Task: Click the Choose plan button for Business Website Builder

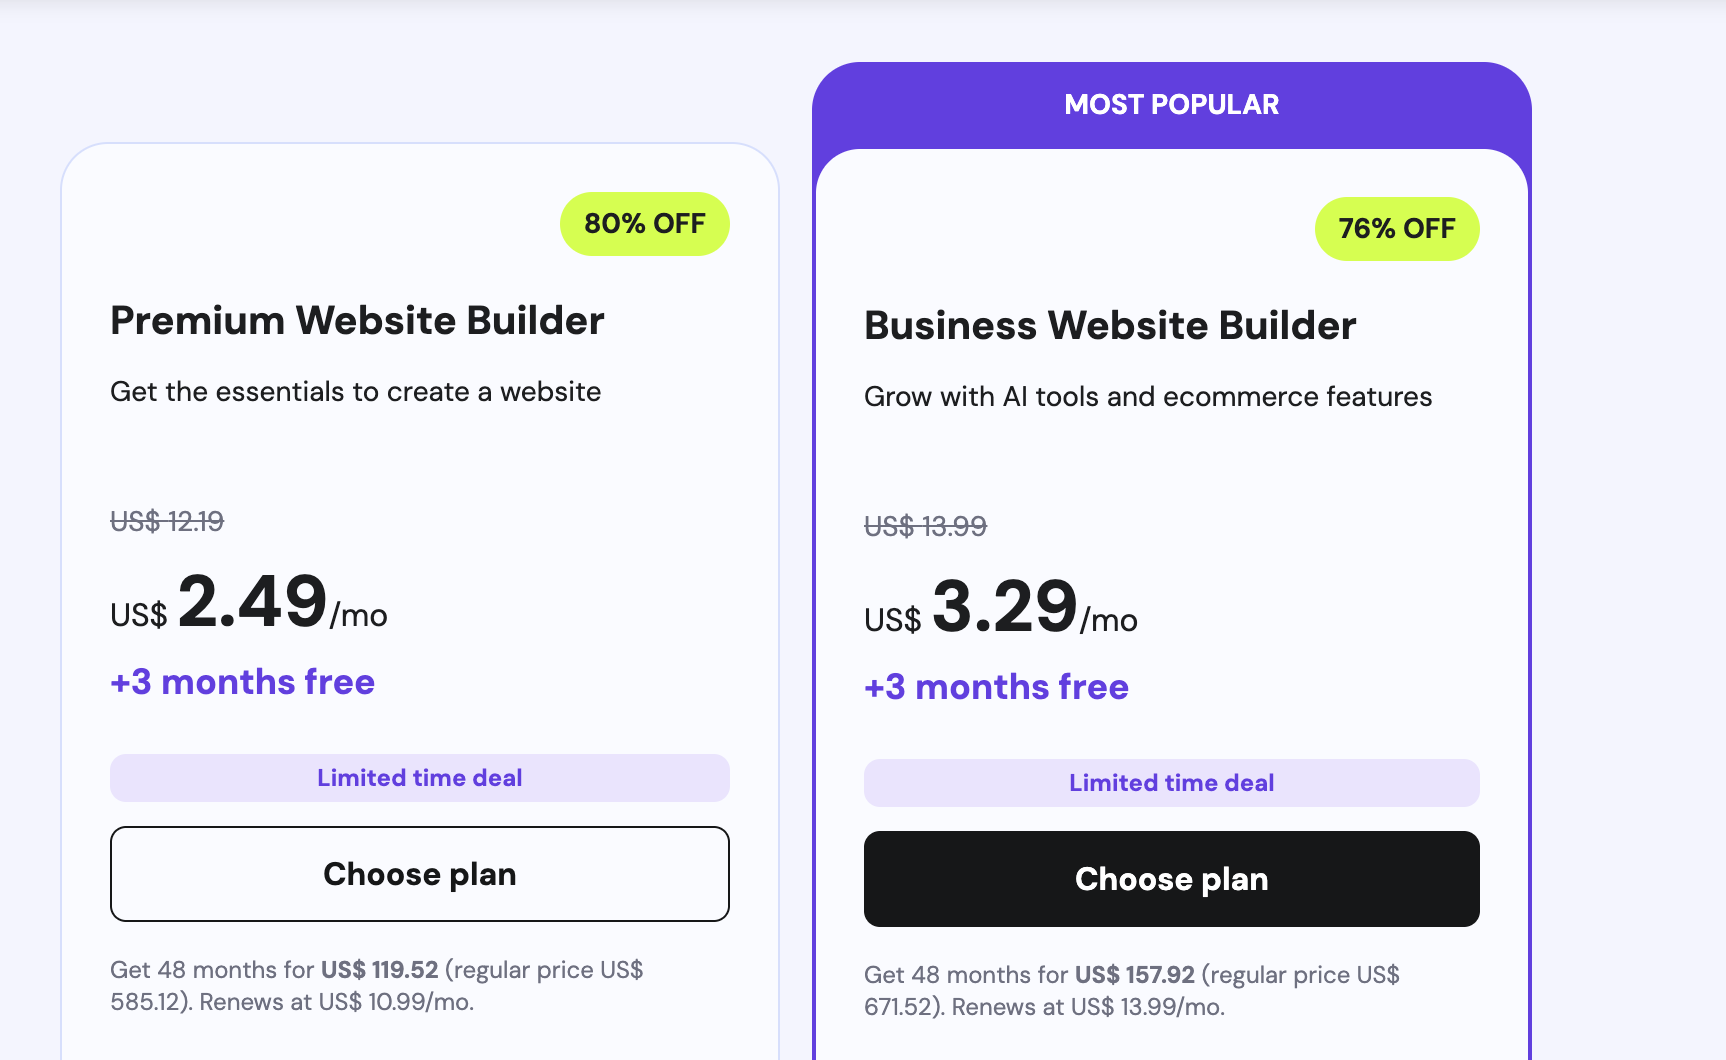Action: 1171,878
